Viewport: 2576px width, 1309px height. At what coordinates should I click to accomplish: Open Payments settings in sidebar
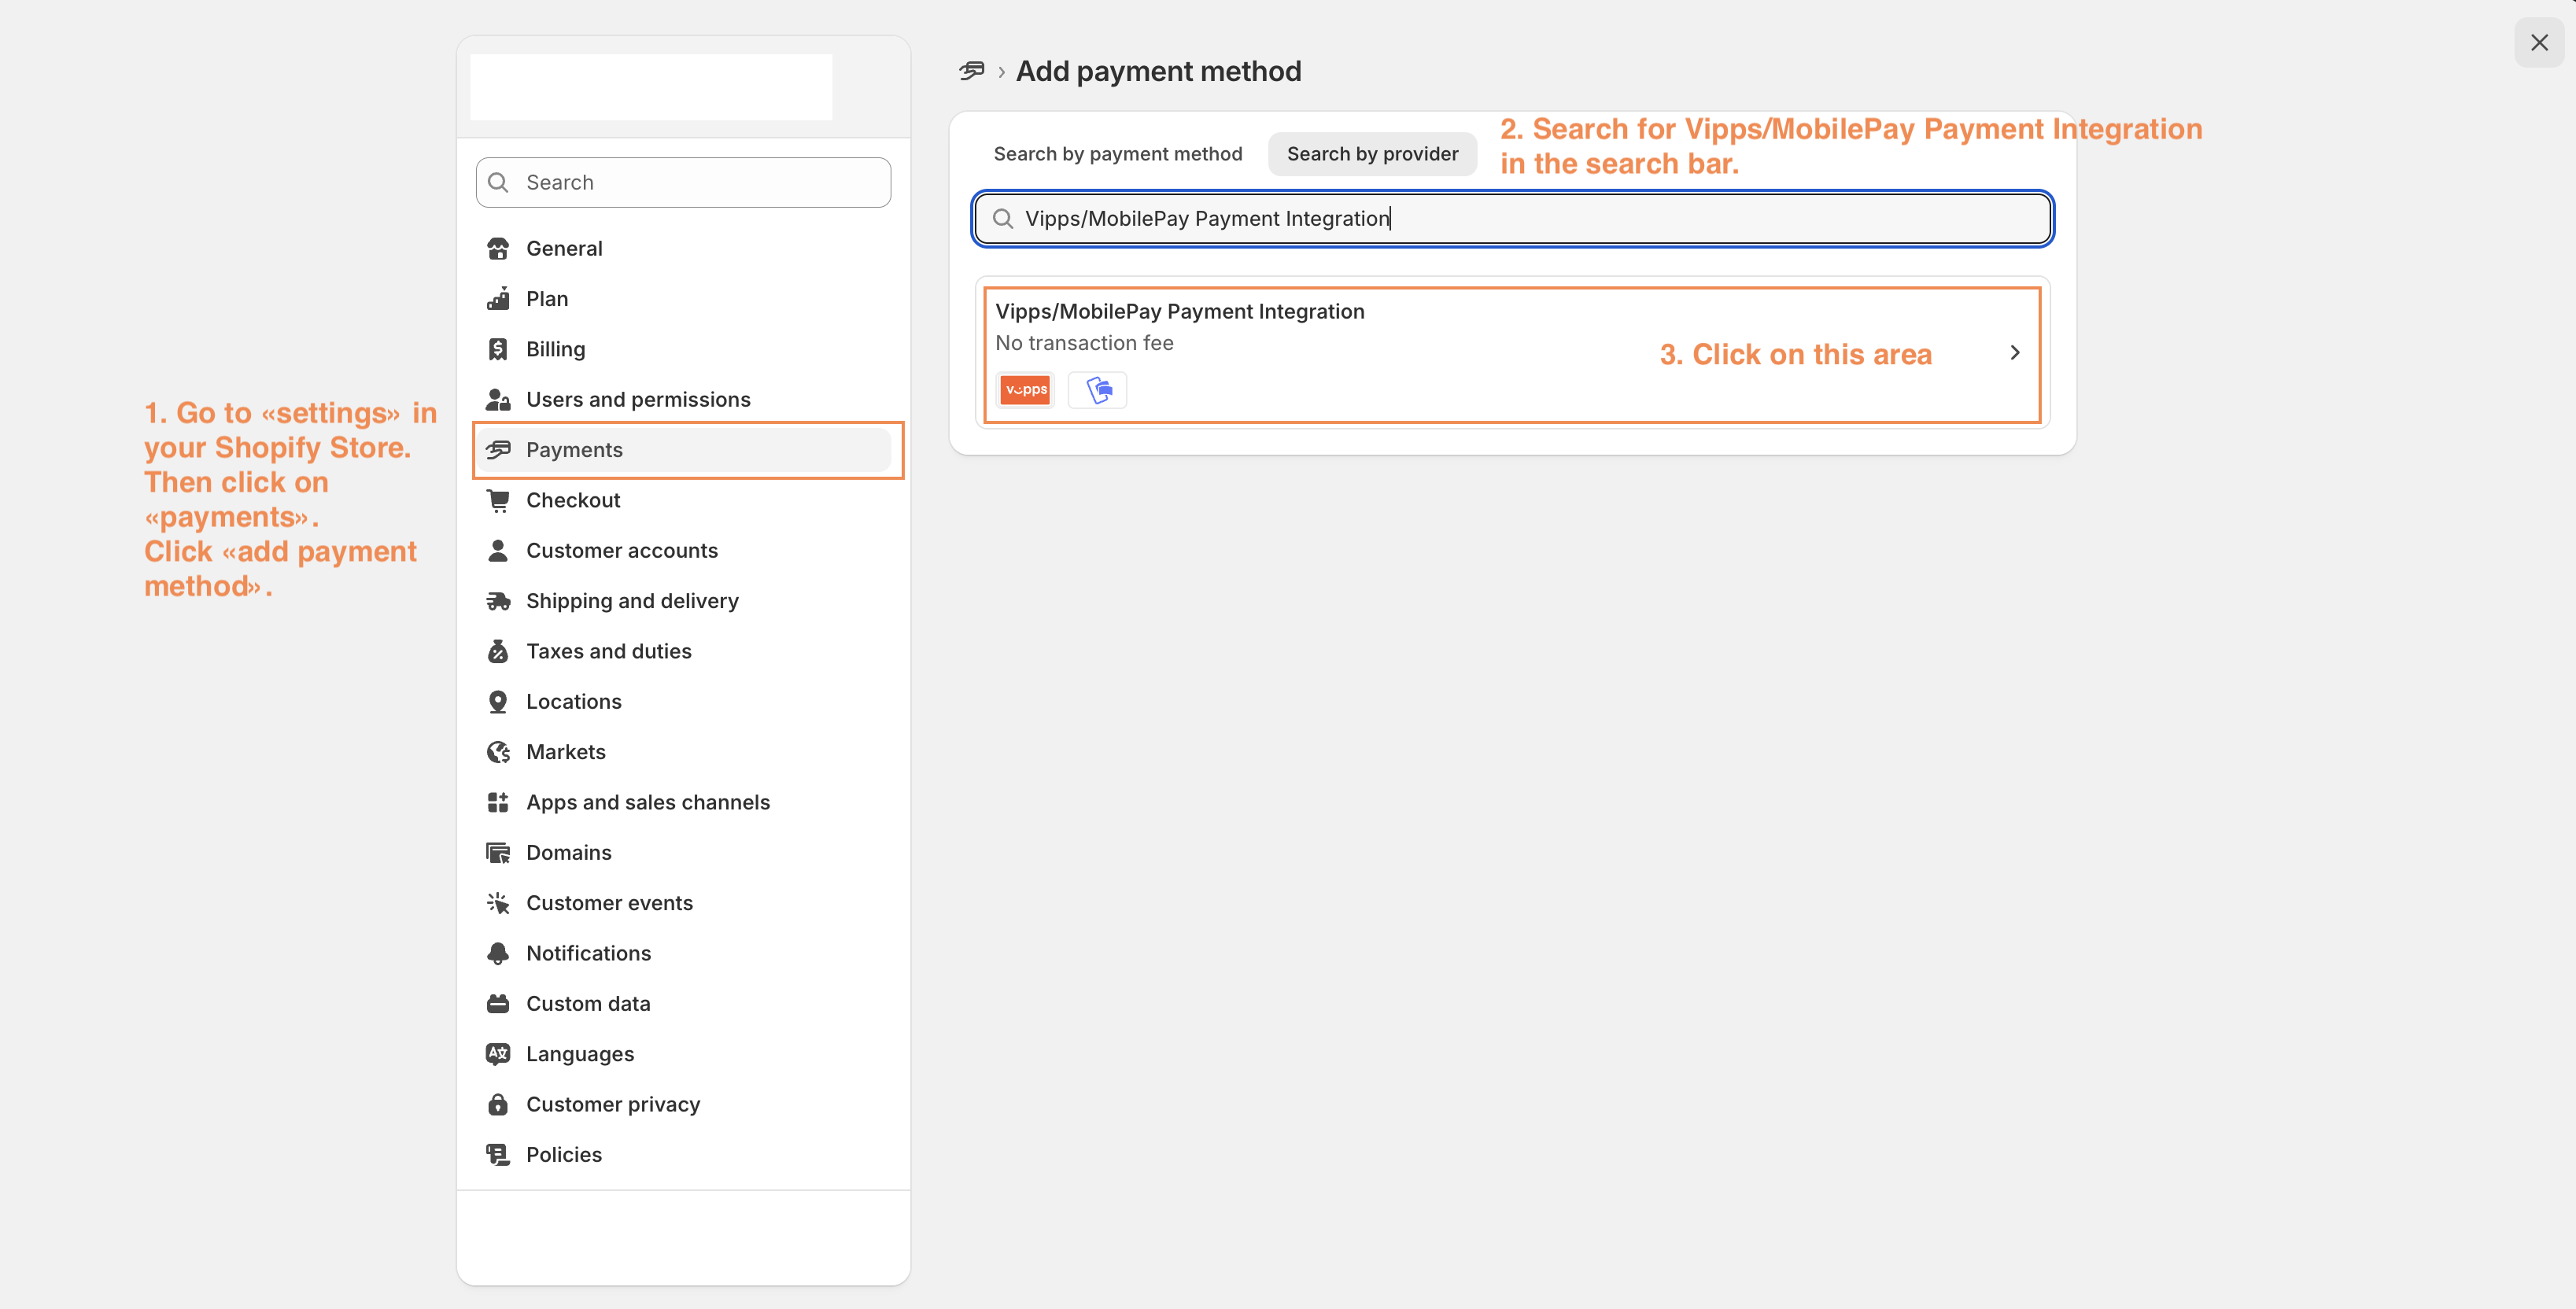574,450
